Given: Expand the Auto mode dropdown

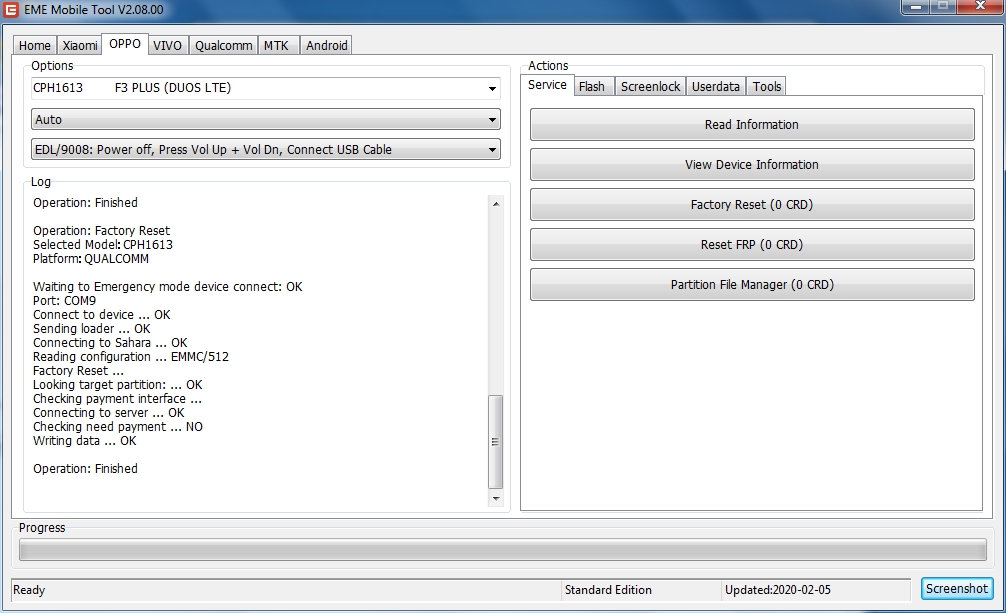Looking at the screenshot, I should tap(266, 119).
